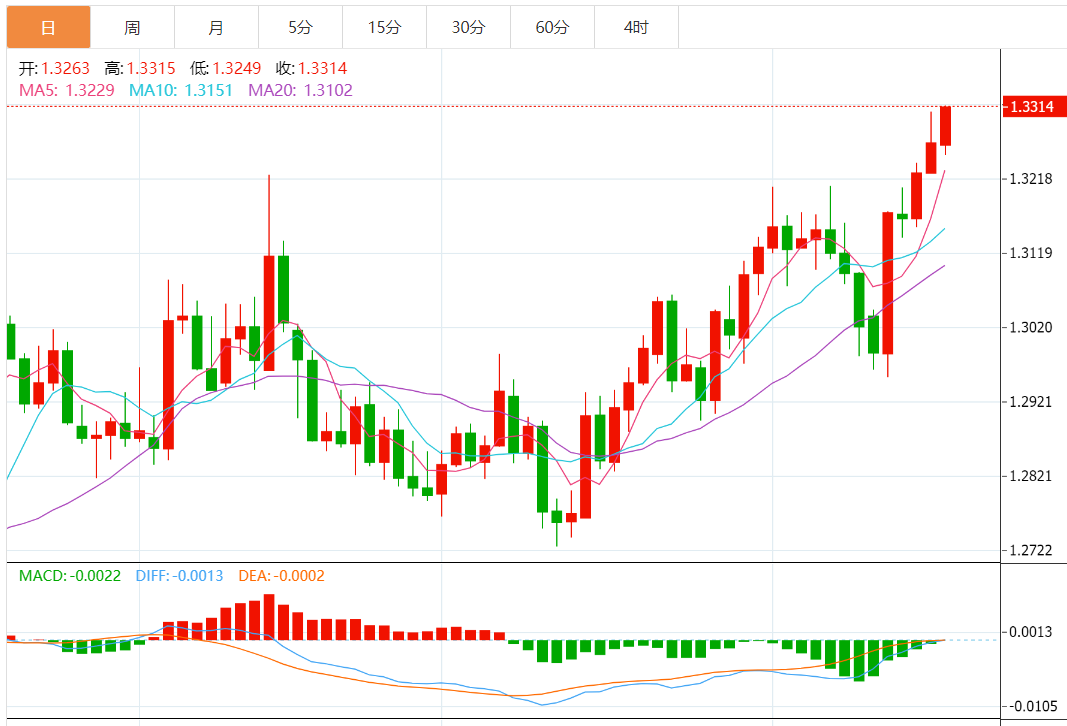Click the opening price value 1.3263
This screenshot has height=726, width=1067.
(65, 69)
